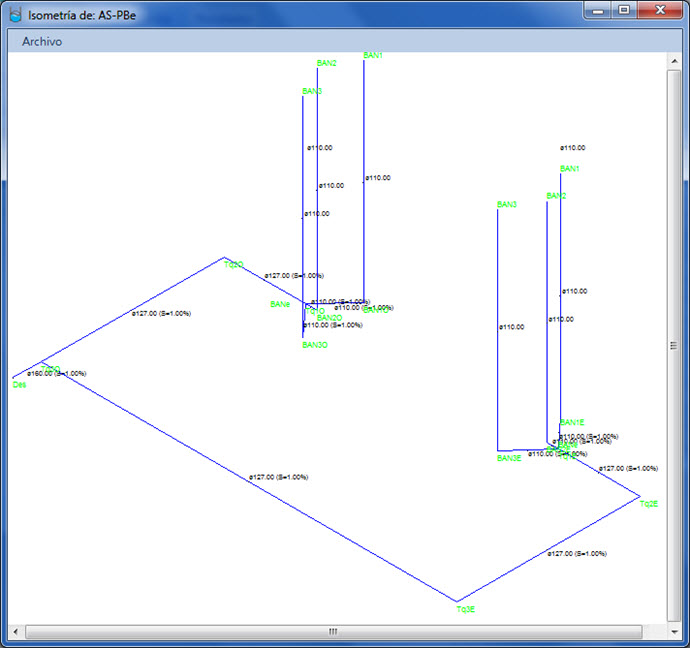Maximize the Isometría window
690x648 pixels.
pyautogui.click(x=624, y=10)
